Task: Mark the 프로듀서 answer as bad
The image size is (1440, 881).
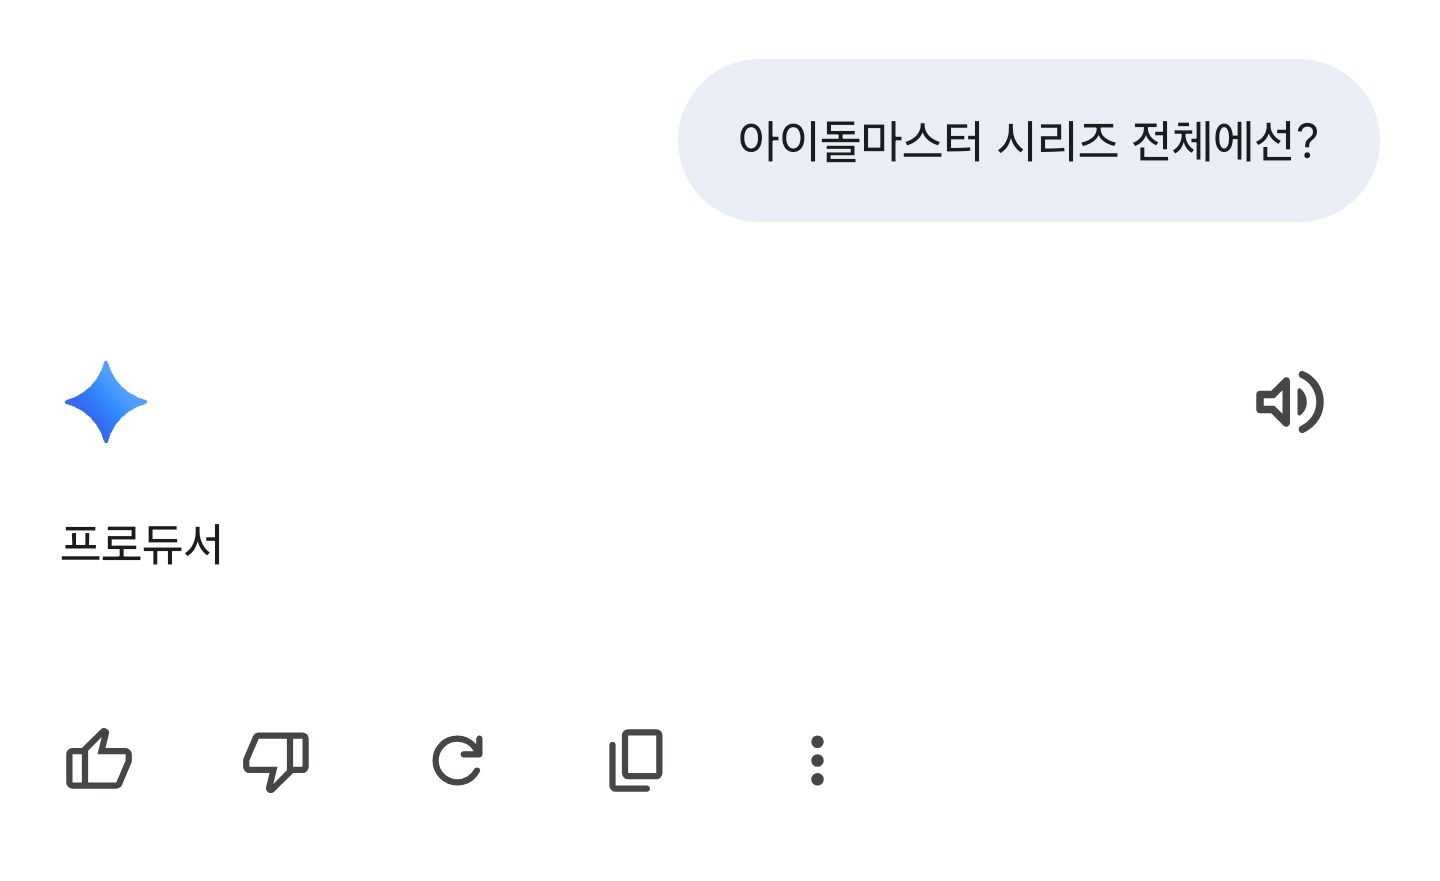Action: click(276, 760)
